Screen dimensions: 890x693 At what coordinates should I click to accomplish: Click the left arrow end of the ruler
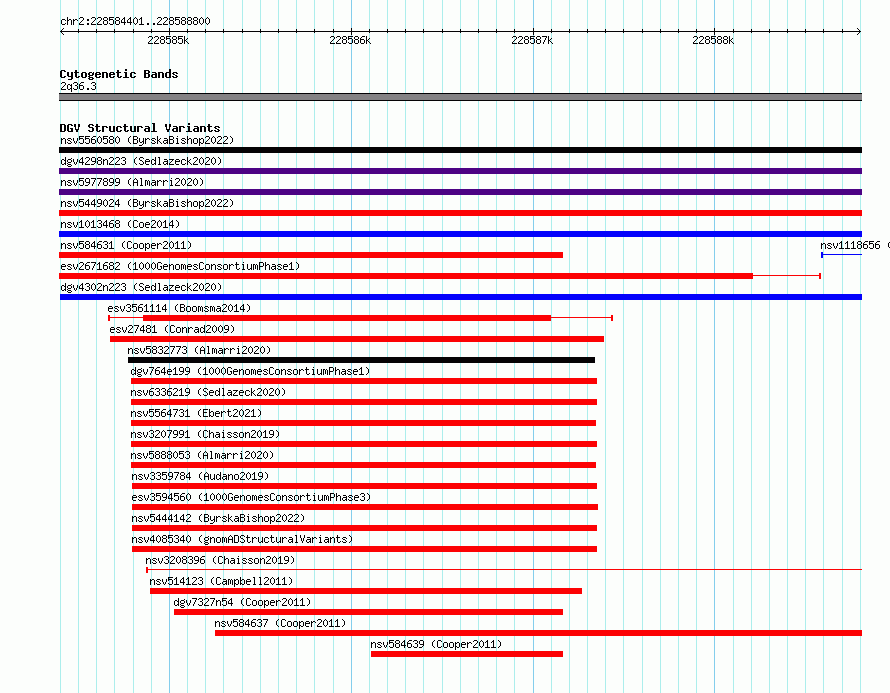[62, 31]
